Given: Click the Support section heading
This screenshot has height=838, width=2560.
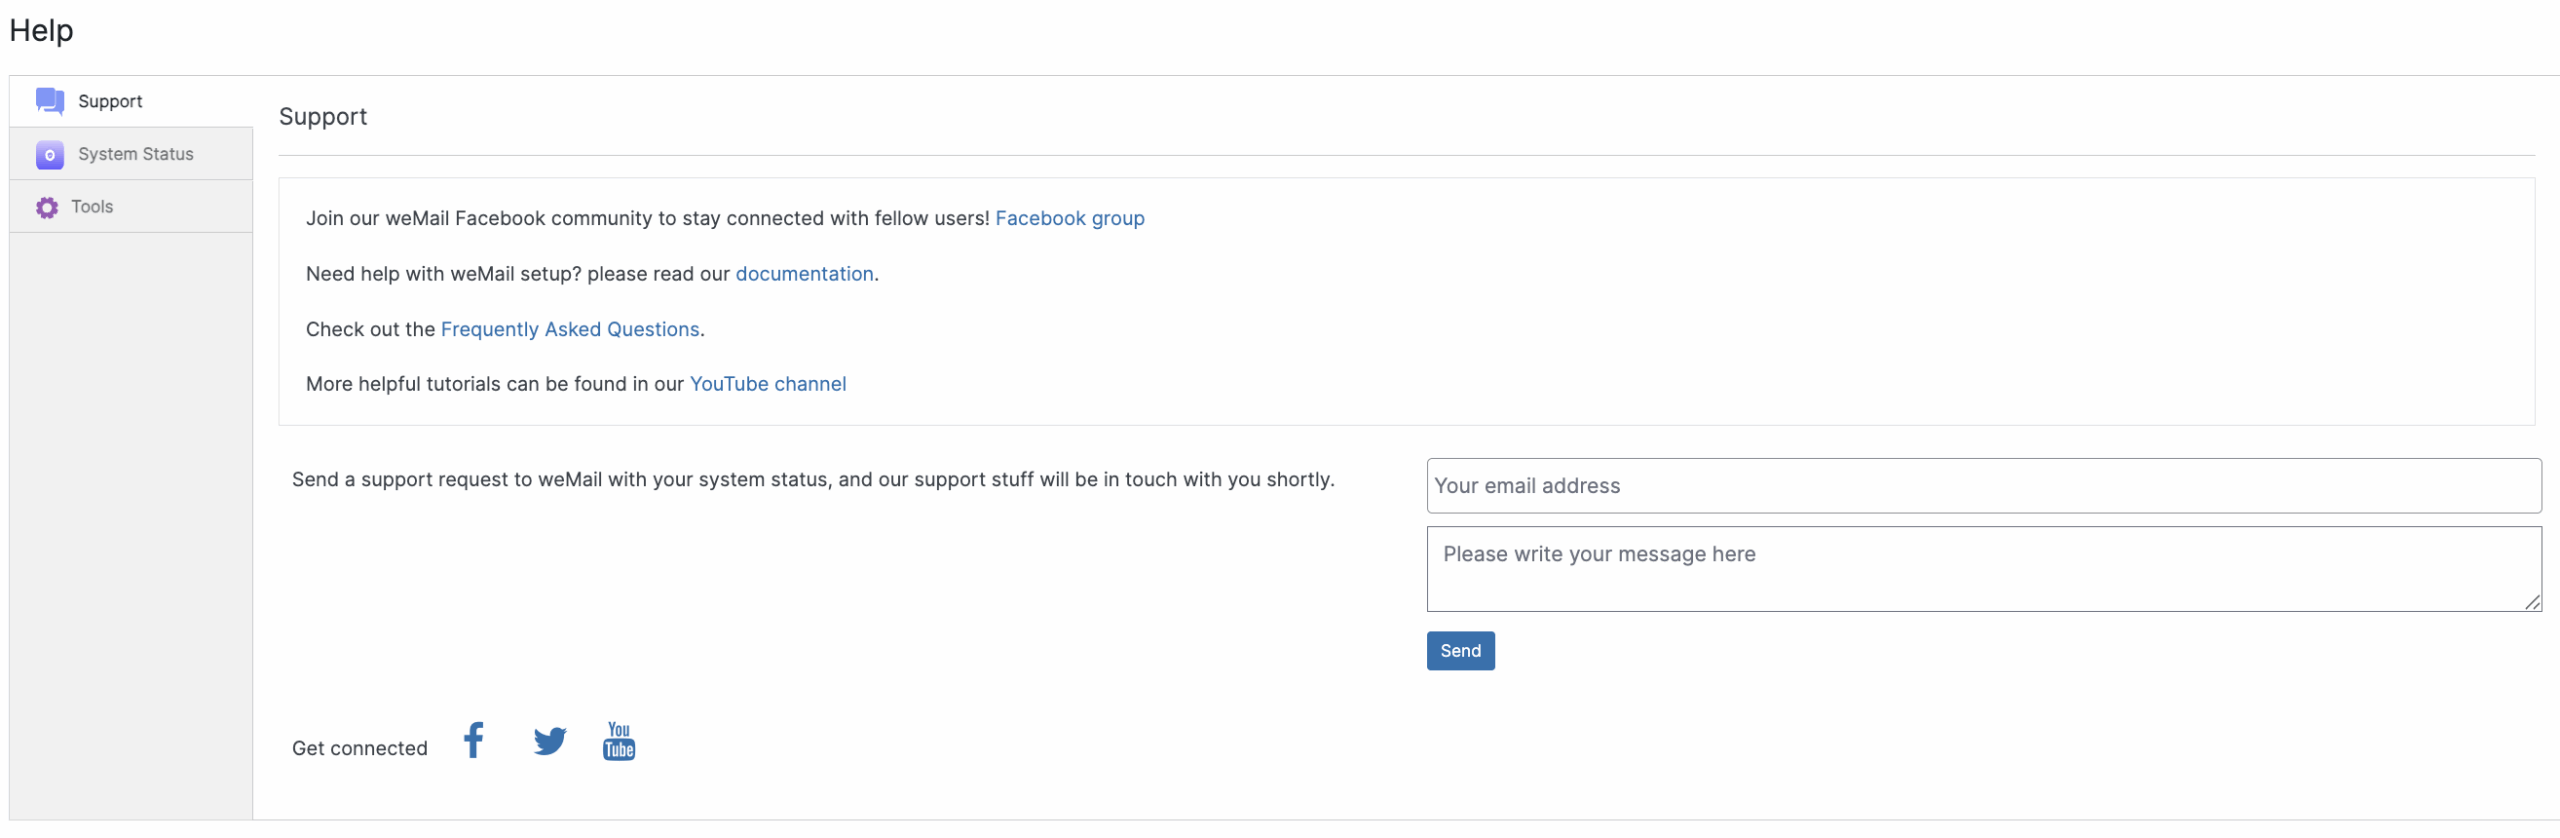Looking at the screenshot, I should tap(323, 117).
